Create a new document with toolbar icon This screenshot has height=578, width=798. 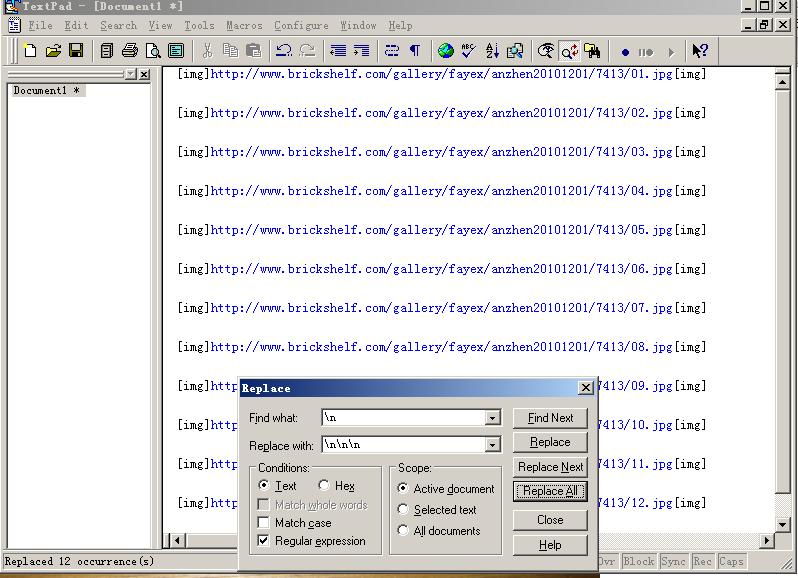[x=30, y=51]
